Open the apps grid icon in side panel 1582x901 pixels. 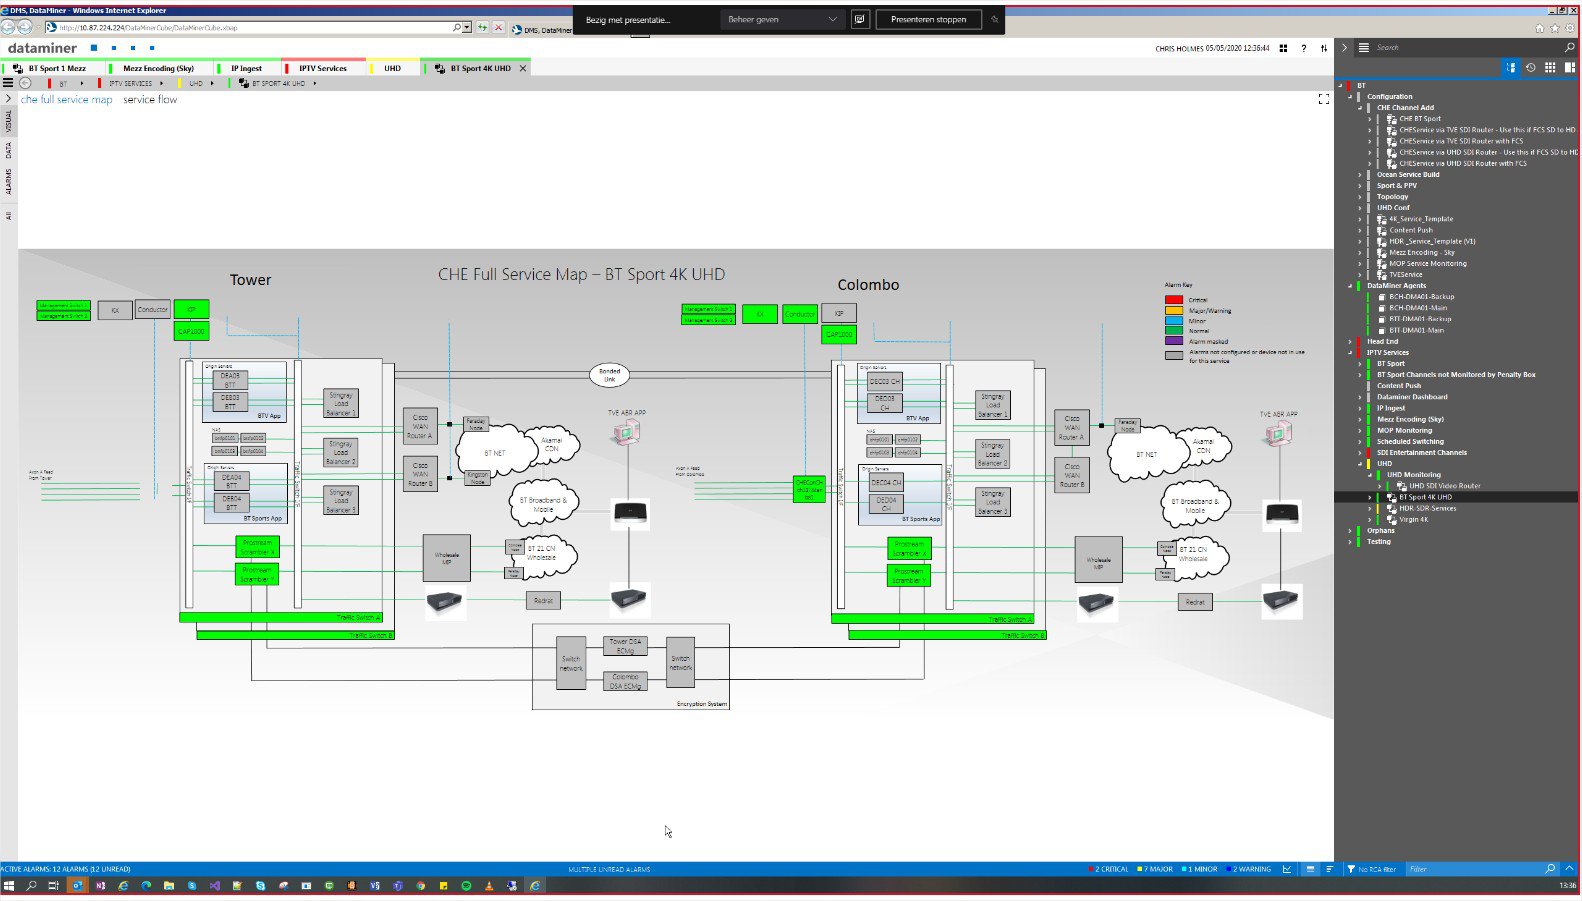[1550, 67]
